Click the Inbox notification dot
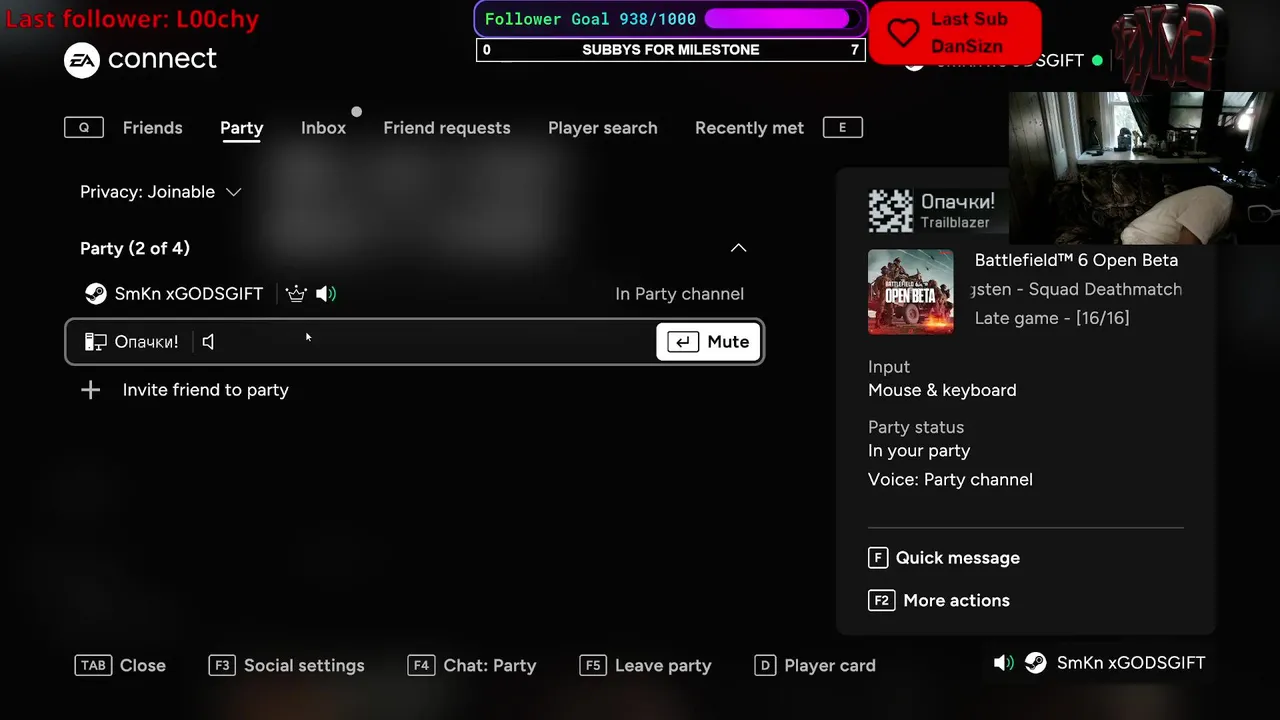This screenshot has height=720, width=1280. click(x=356, y=112)
